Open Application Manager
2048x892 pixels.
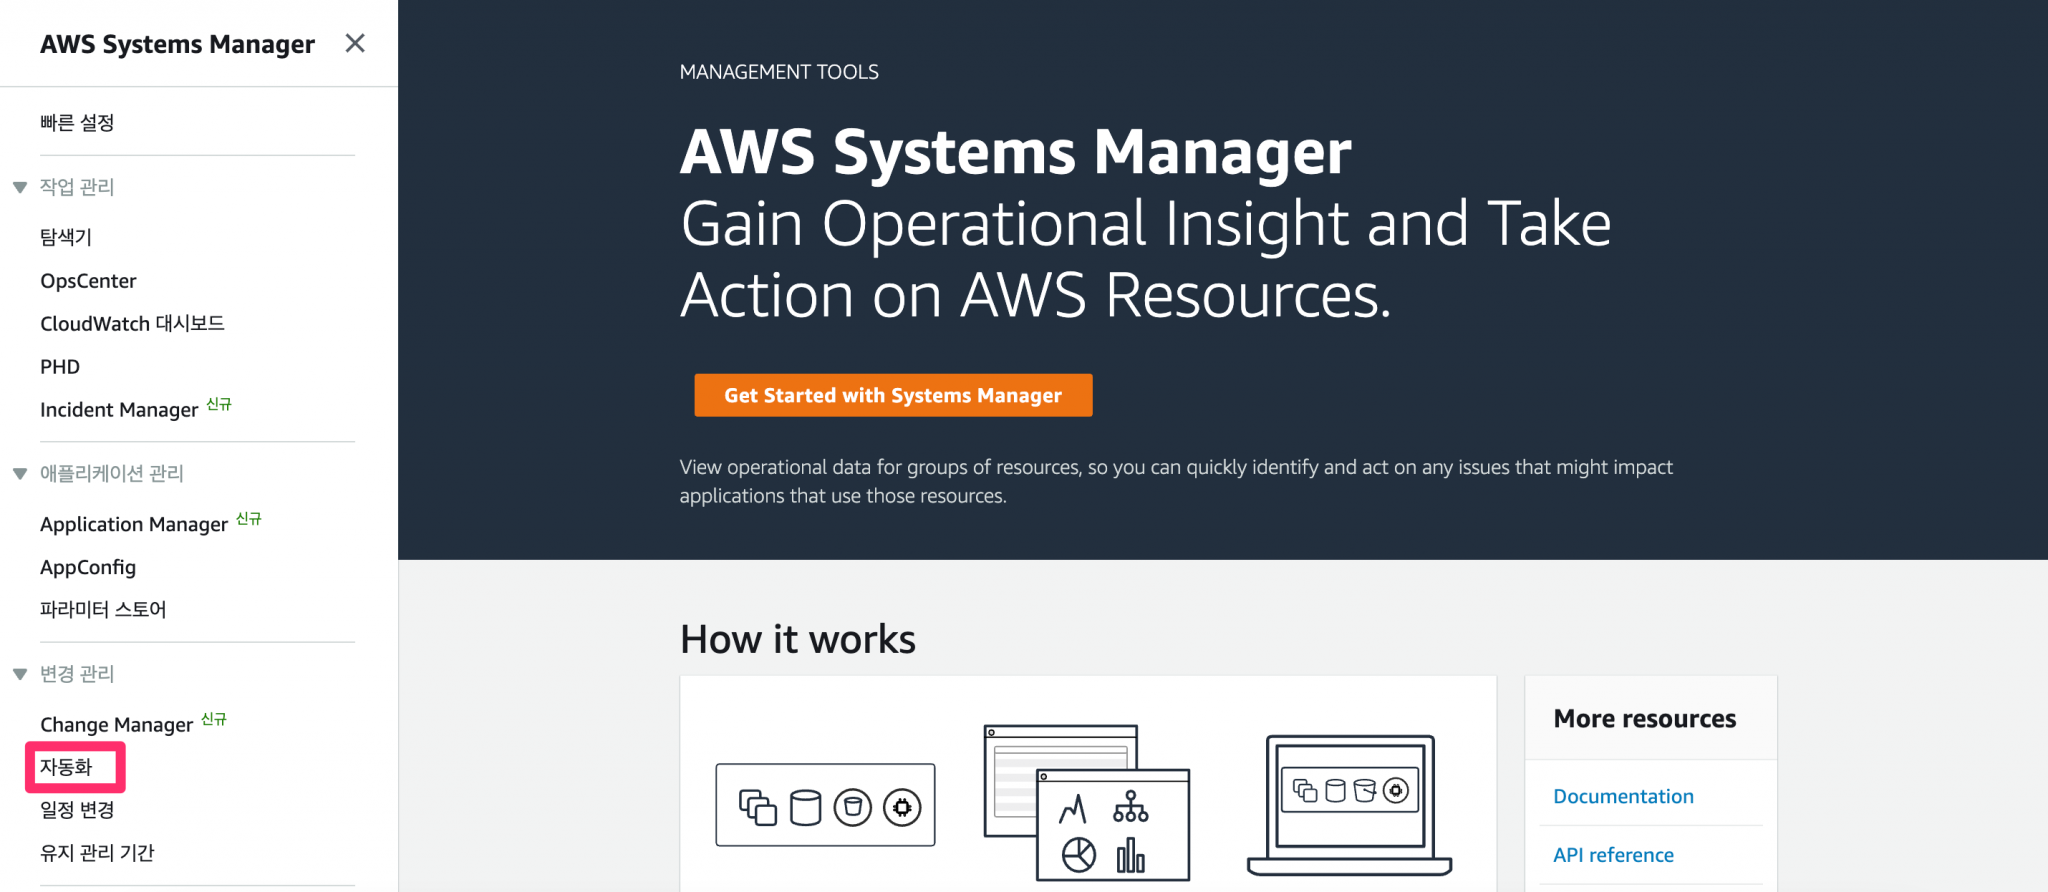(x=134, y=525)
